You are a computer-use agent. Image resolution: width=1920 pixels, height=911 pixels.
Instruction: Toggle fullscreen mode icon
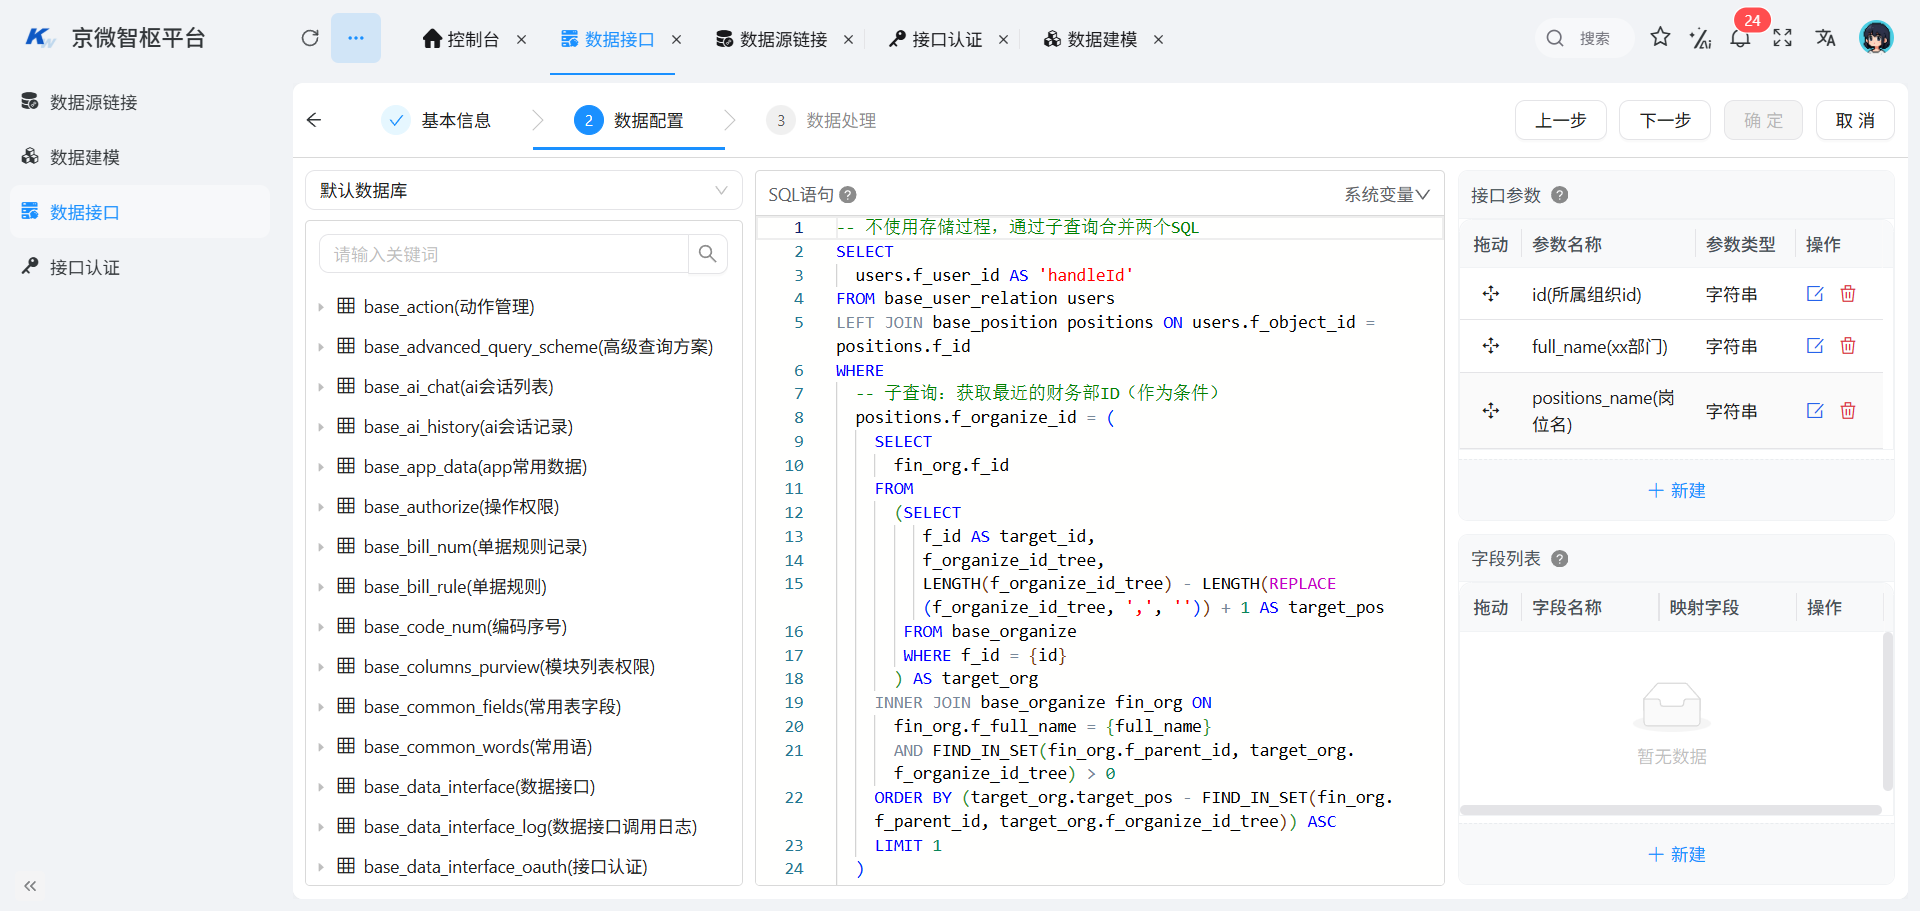(x=1782, y=38)
